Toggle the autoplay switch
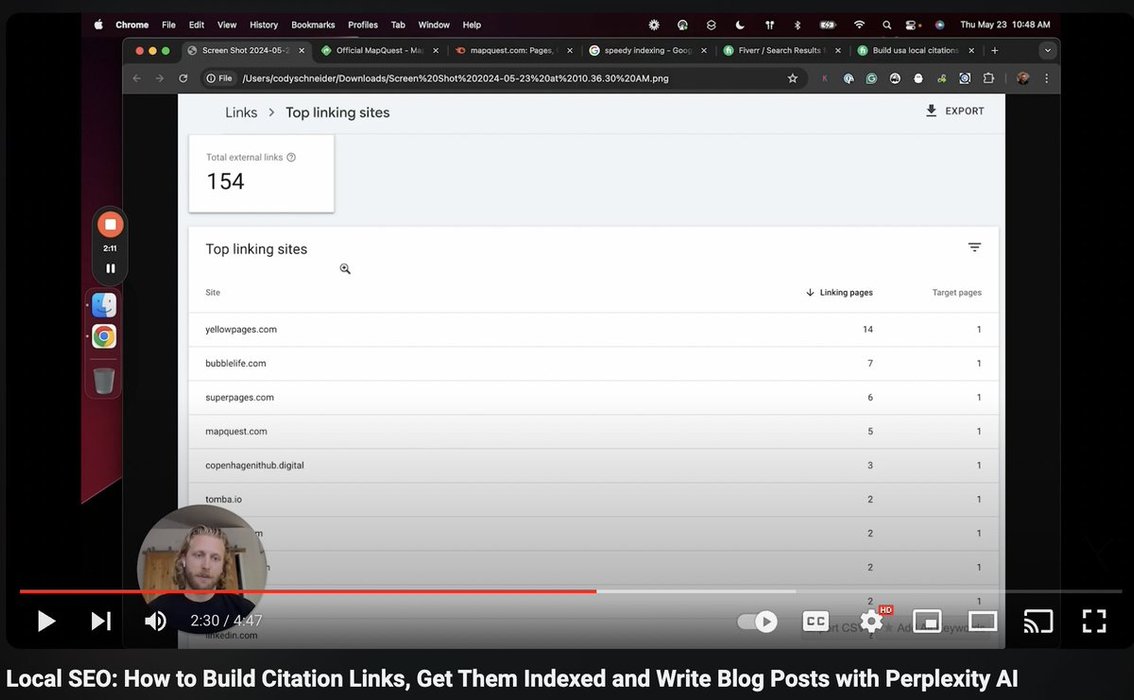Viewport: 1134px width, 700px height. tap(757, 621)
